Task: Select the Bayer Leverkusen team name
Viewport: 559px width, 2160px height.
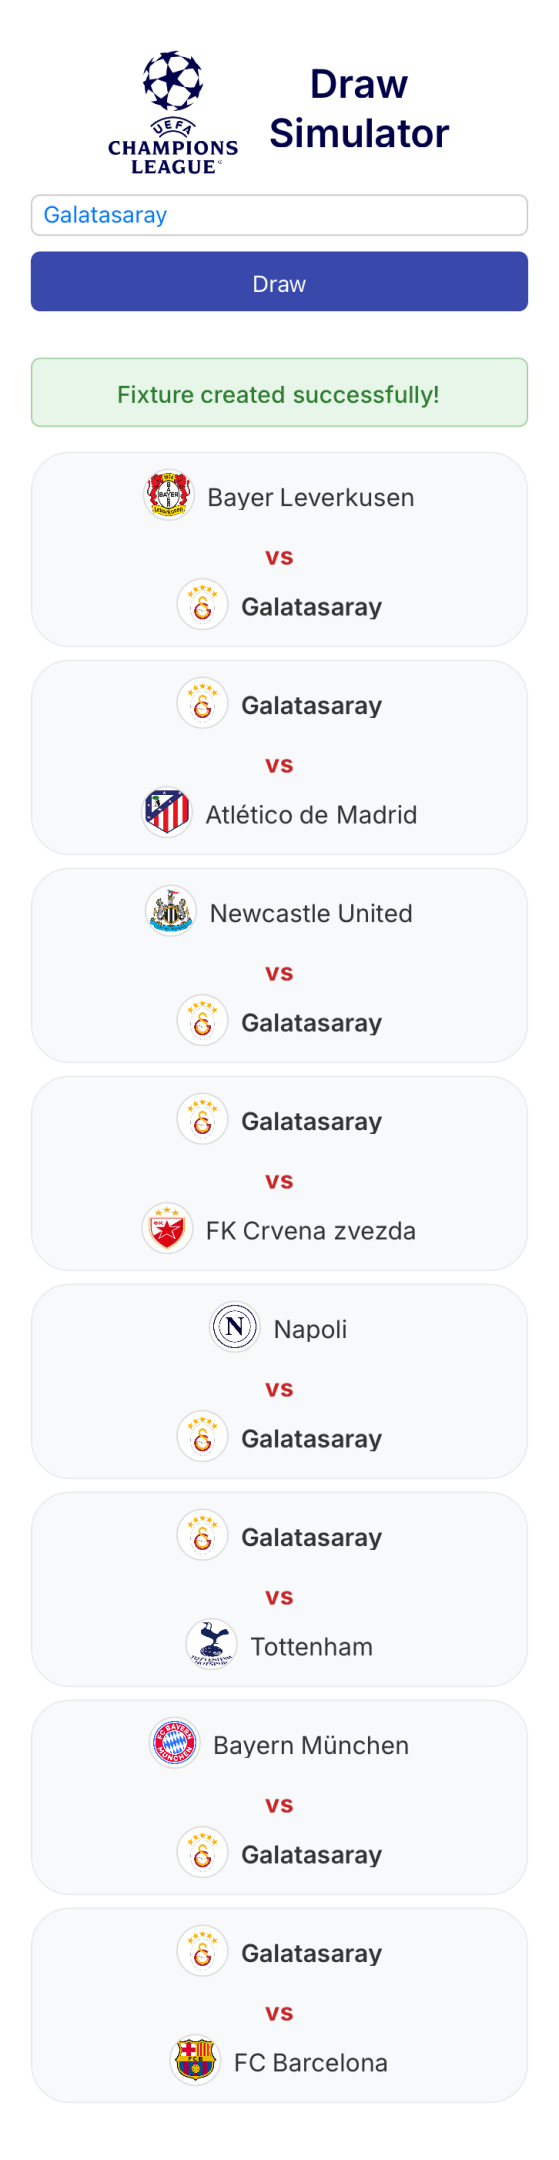Action: pos(311,497)
